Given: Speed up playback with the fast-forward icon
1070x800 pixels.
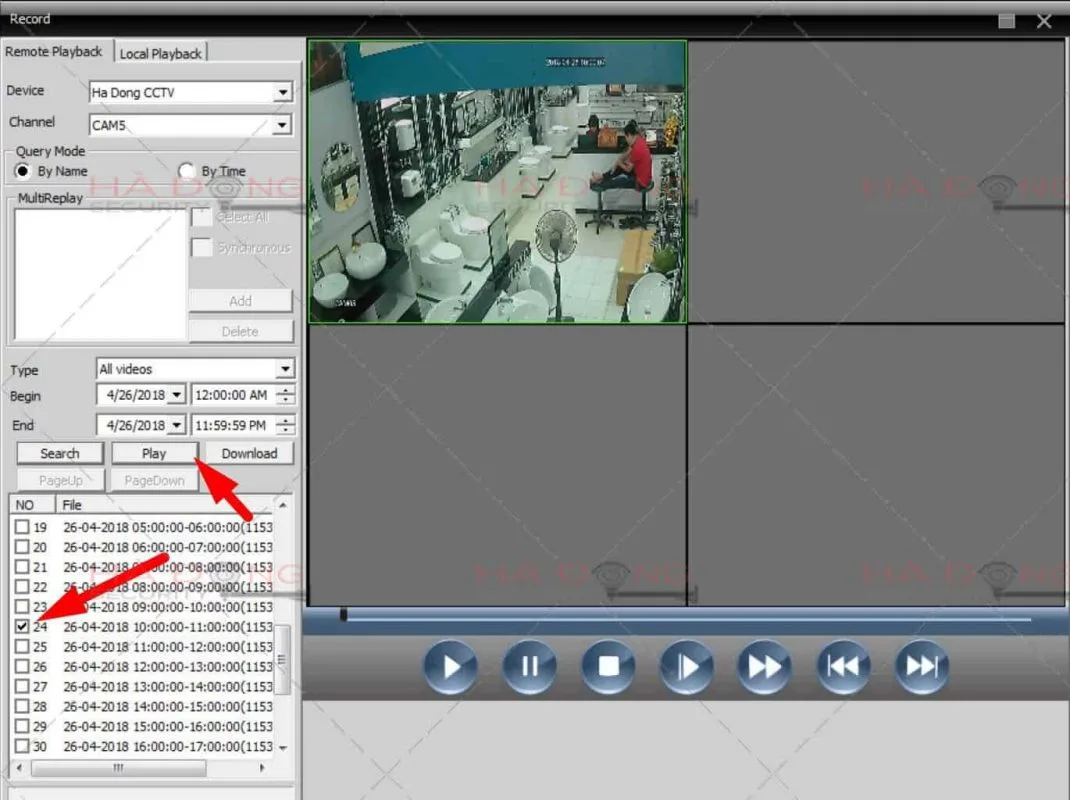Looking at the screenshot, I should 764,666.
